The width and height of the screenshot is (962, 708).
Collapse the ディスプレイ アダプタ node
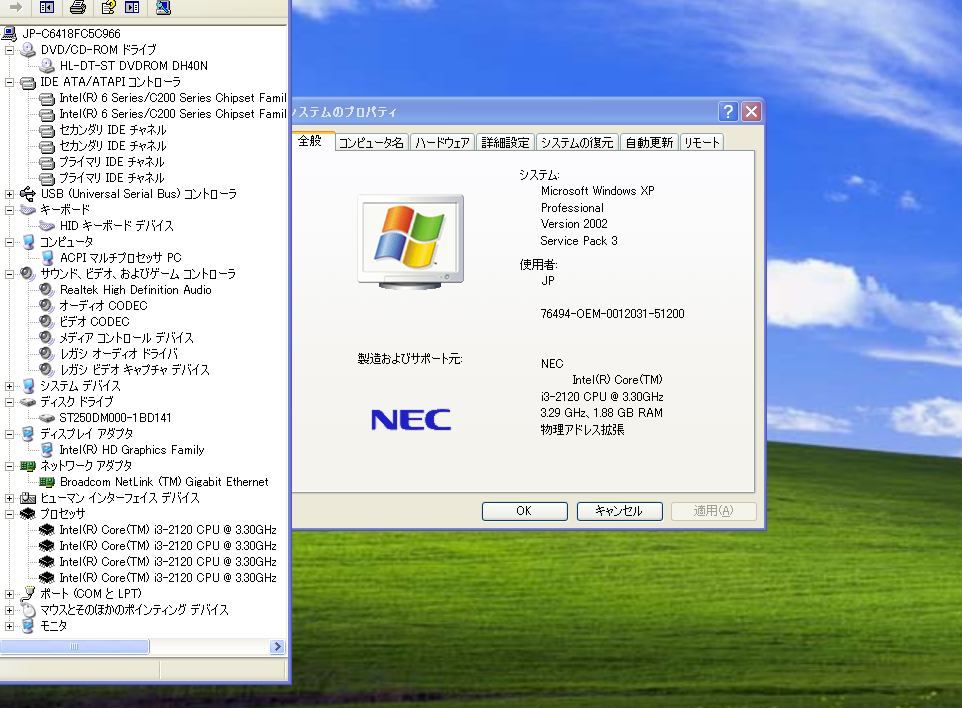coord(9,434)
